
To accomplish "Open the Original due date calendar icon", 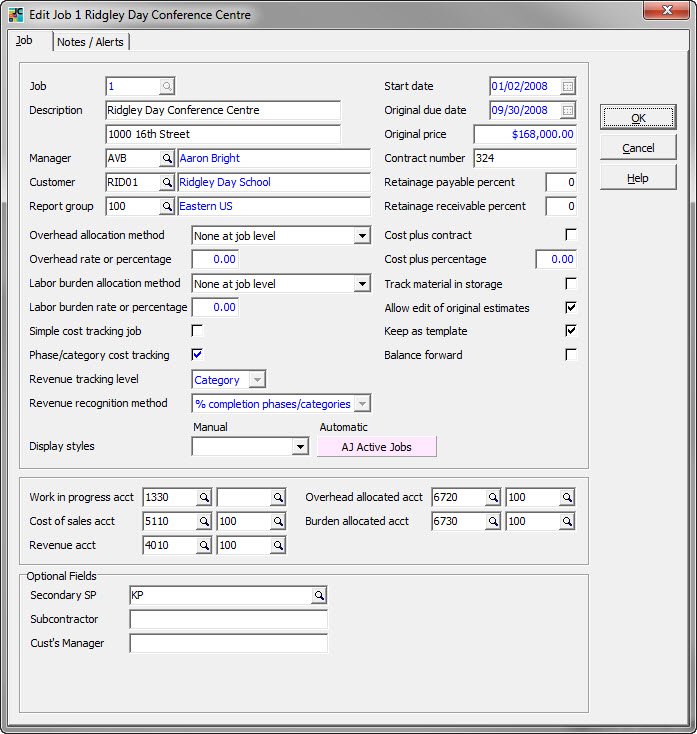I will (568, 110).
